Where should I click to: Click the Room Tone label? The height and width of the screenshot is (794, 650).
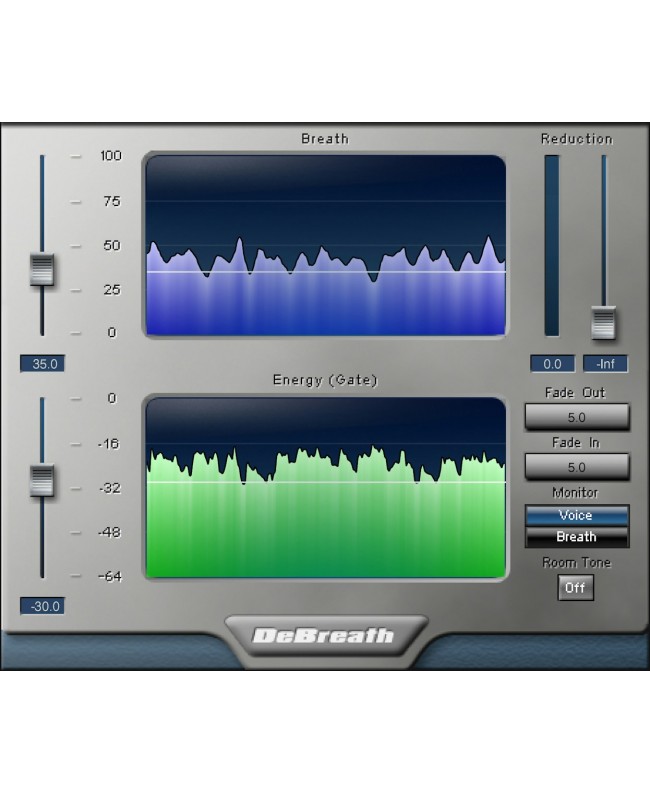tap(576, 563)
